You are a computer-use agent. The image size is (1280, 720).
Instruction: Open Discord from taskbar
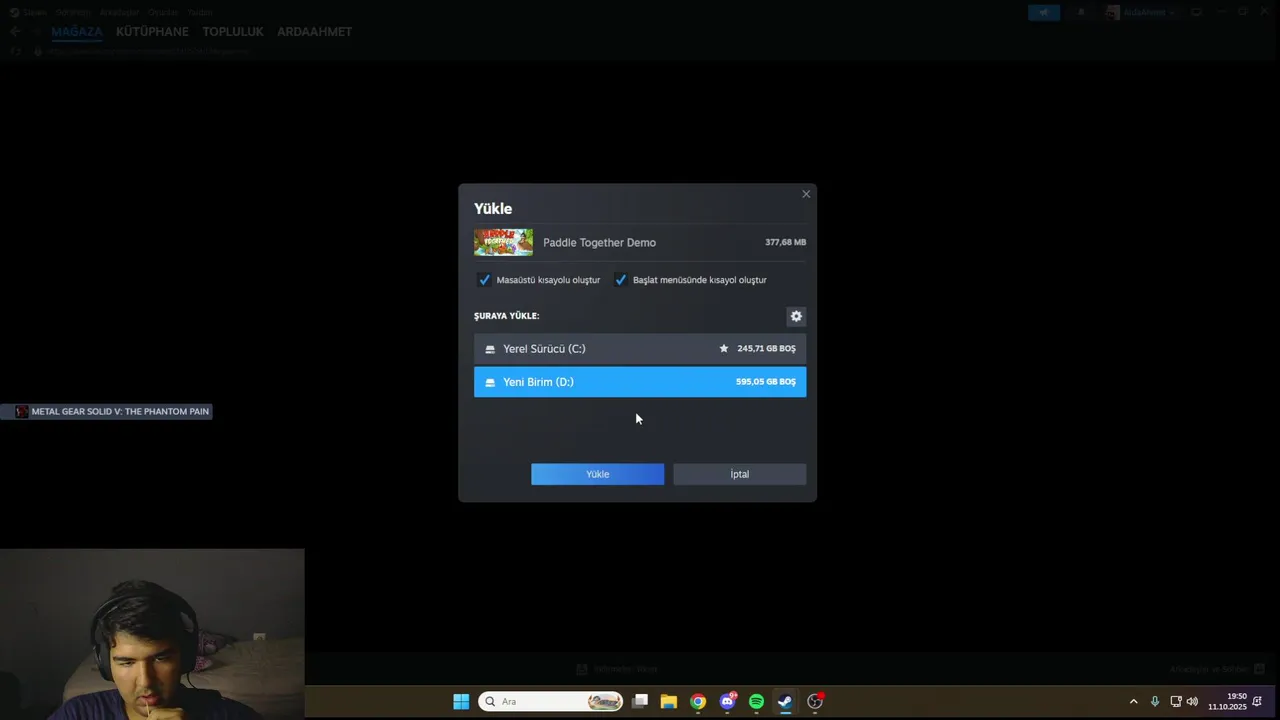[727, 701]
